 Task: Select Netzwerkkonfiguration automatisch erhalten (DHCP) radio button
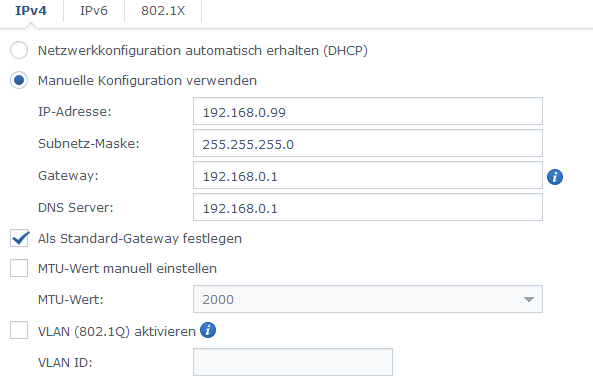coord(19,50)
